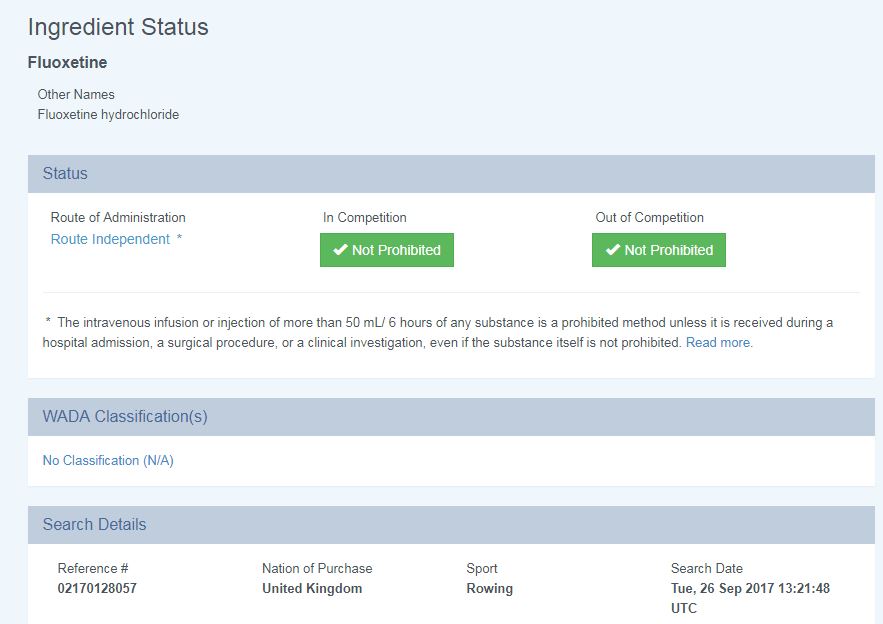Image resolution: width=883 pixels, height=624 pixels.
Task: Click the WADA Classification(s) section header
Action: 451,417
